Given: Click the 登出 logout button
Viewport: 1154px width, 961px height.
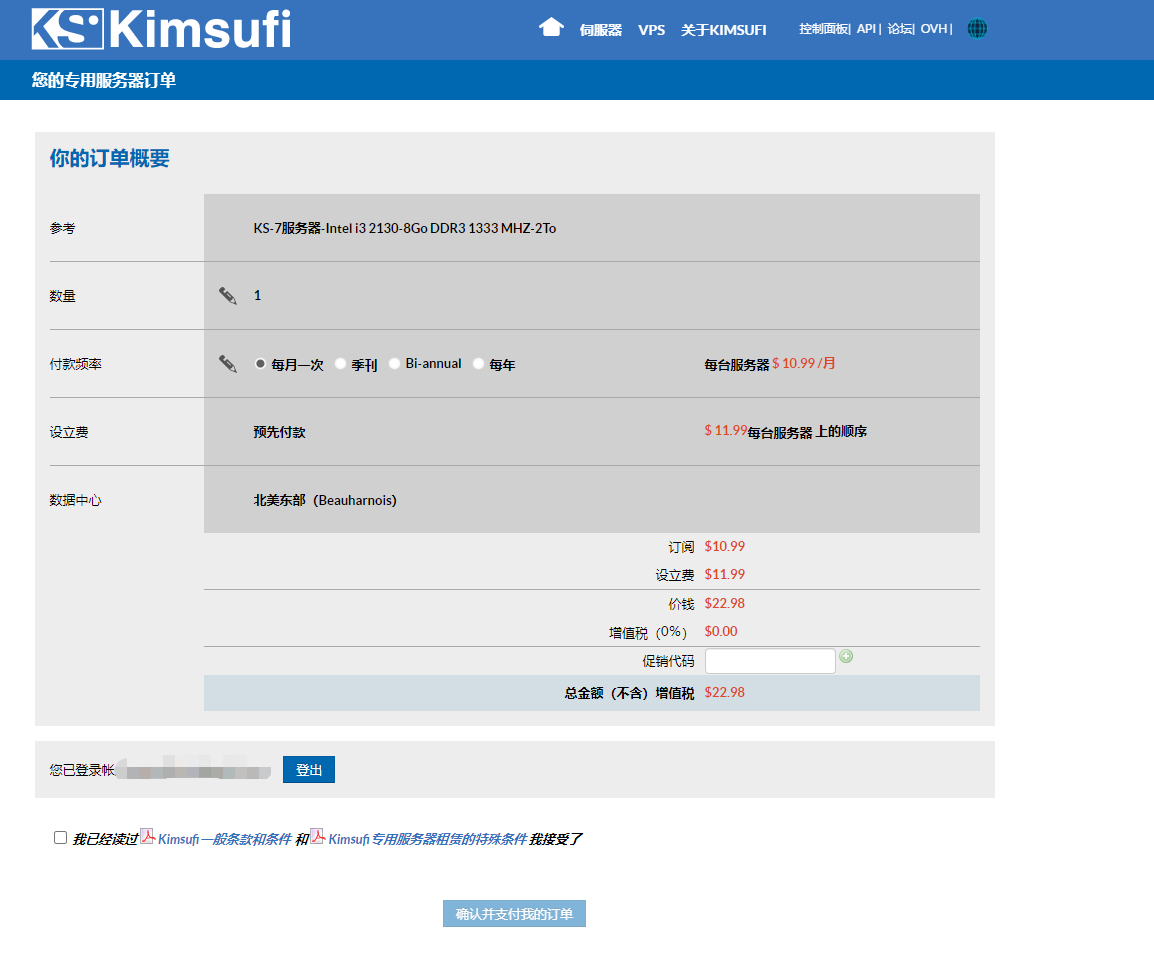Looking at the screenshot, I should (x=309, y=770).
